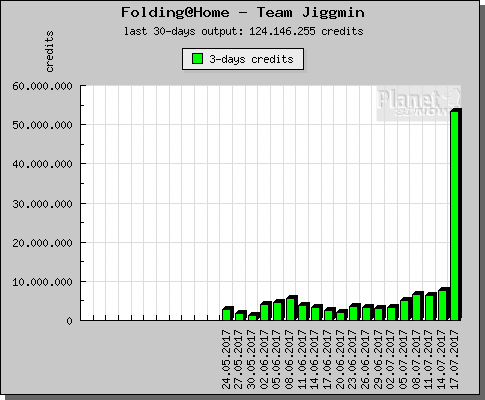Select the bar for 08.07.2017

click(417, 306)
